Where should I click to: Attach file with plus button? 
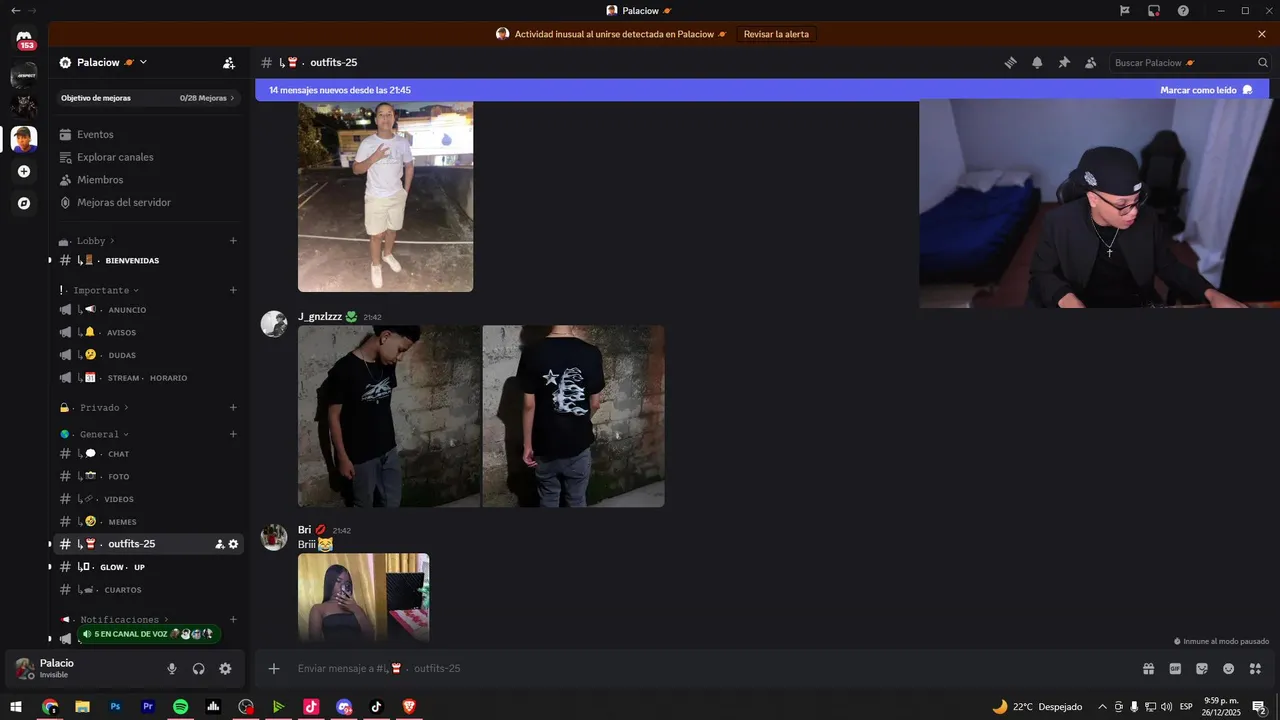pos(274,669)
